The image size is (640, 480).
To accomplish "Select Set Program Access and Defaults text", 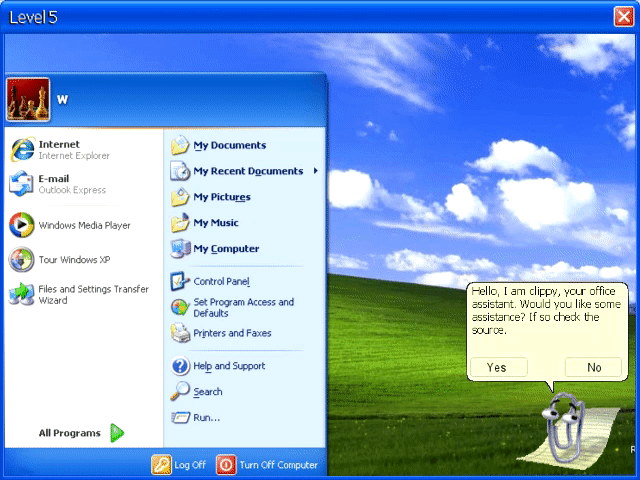I will pyautogui.click(x=244, y=308).
